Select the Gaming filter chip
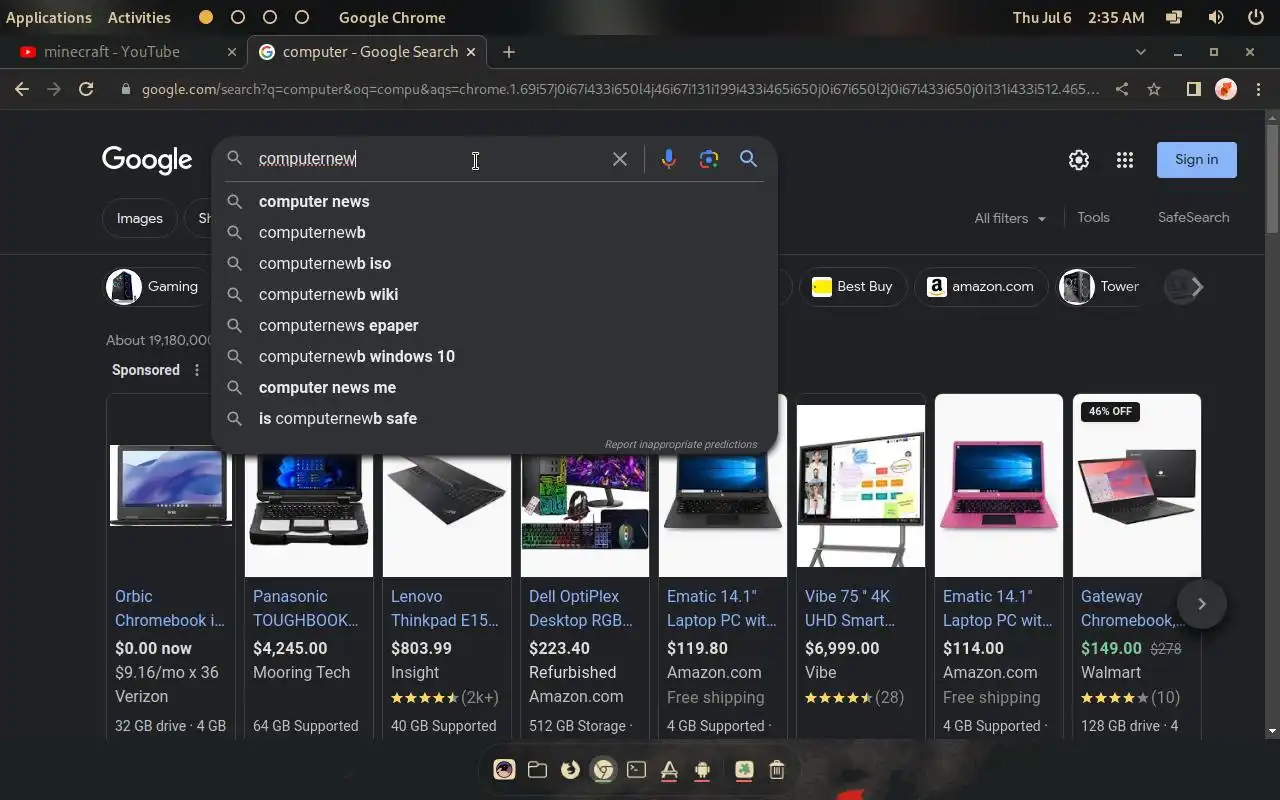 point(156,286)
